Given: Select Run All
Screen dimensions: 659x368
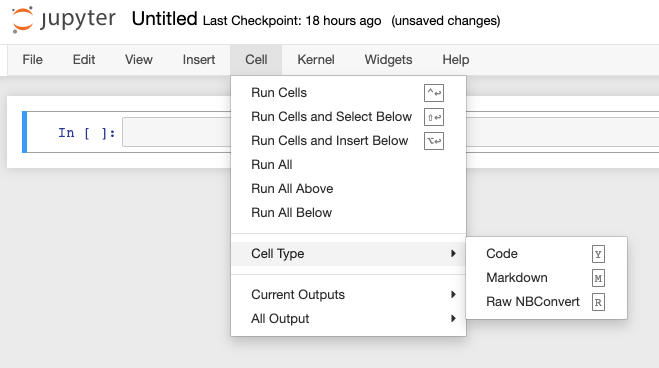Looking at the screenshot, I should tap(348, 165).
